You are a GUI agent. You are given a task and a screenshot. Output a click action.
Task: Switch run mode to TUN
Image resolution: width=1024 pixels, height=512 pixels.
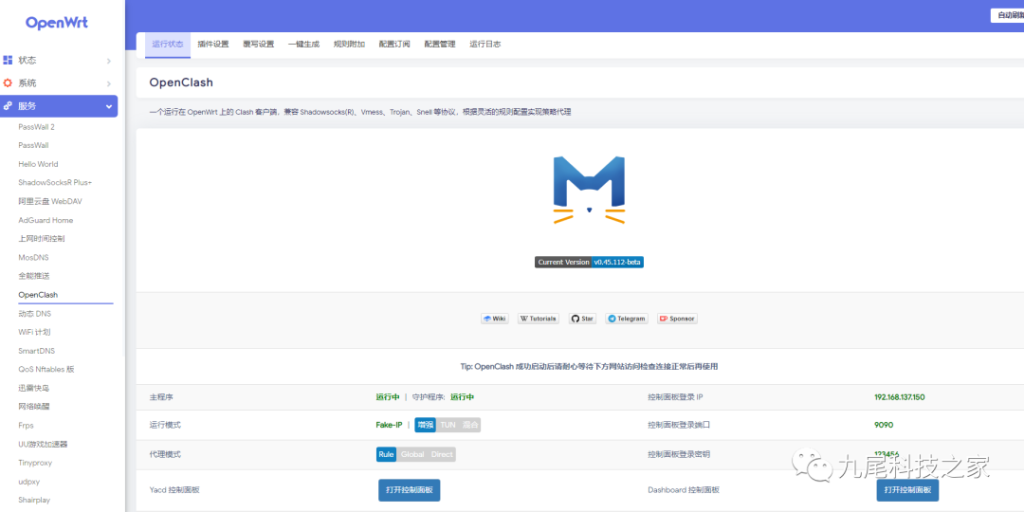coord(447,425)
